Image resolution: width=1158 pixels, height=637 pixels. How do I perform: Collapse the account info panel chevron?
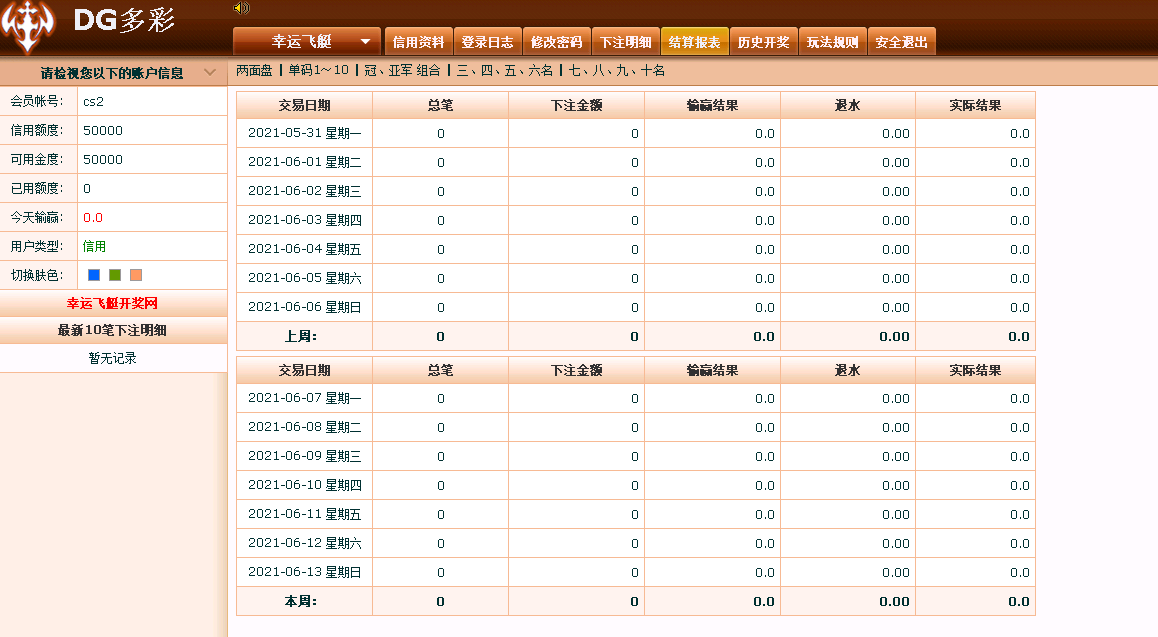coord(210,73)
